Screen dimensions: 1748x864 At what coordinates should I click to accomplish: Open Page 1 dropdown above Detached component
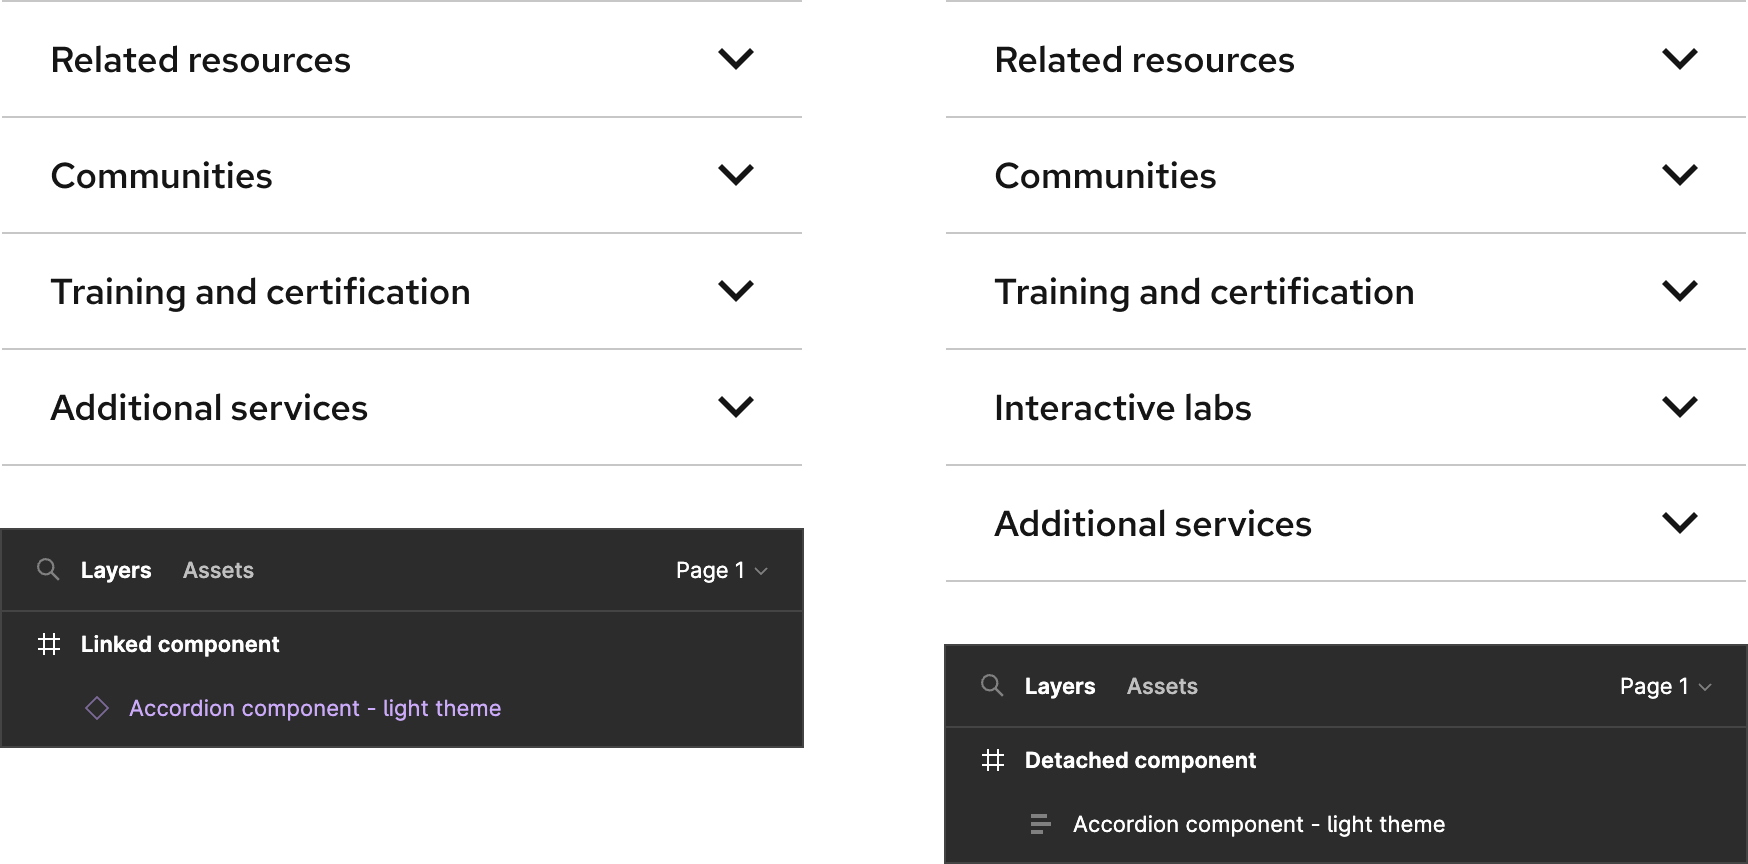point(1665,686)
